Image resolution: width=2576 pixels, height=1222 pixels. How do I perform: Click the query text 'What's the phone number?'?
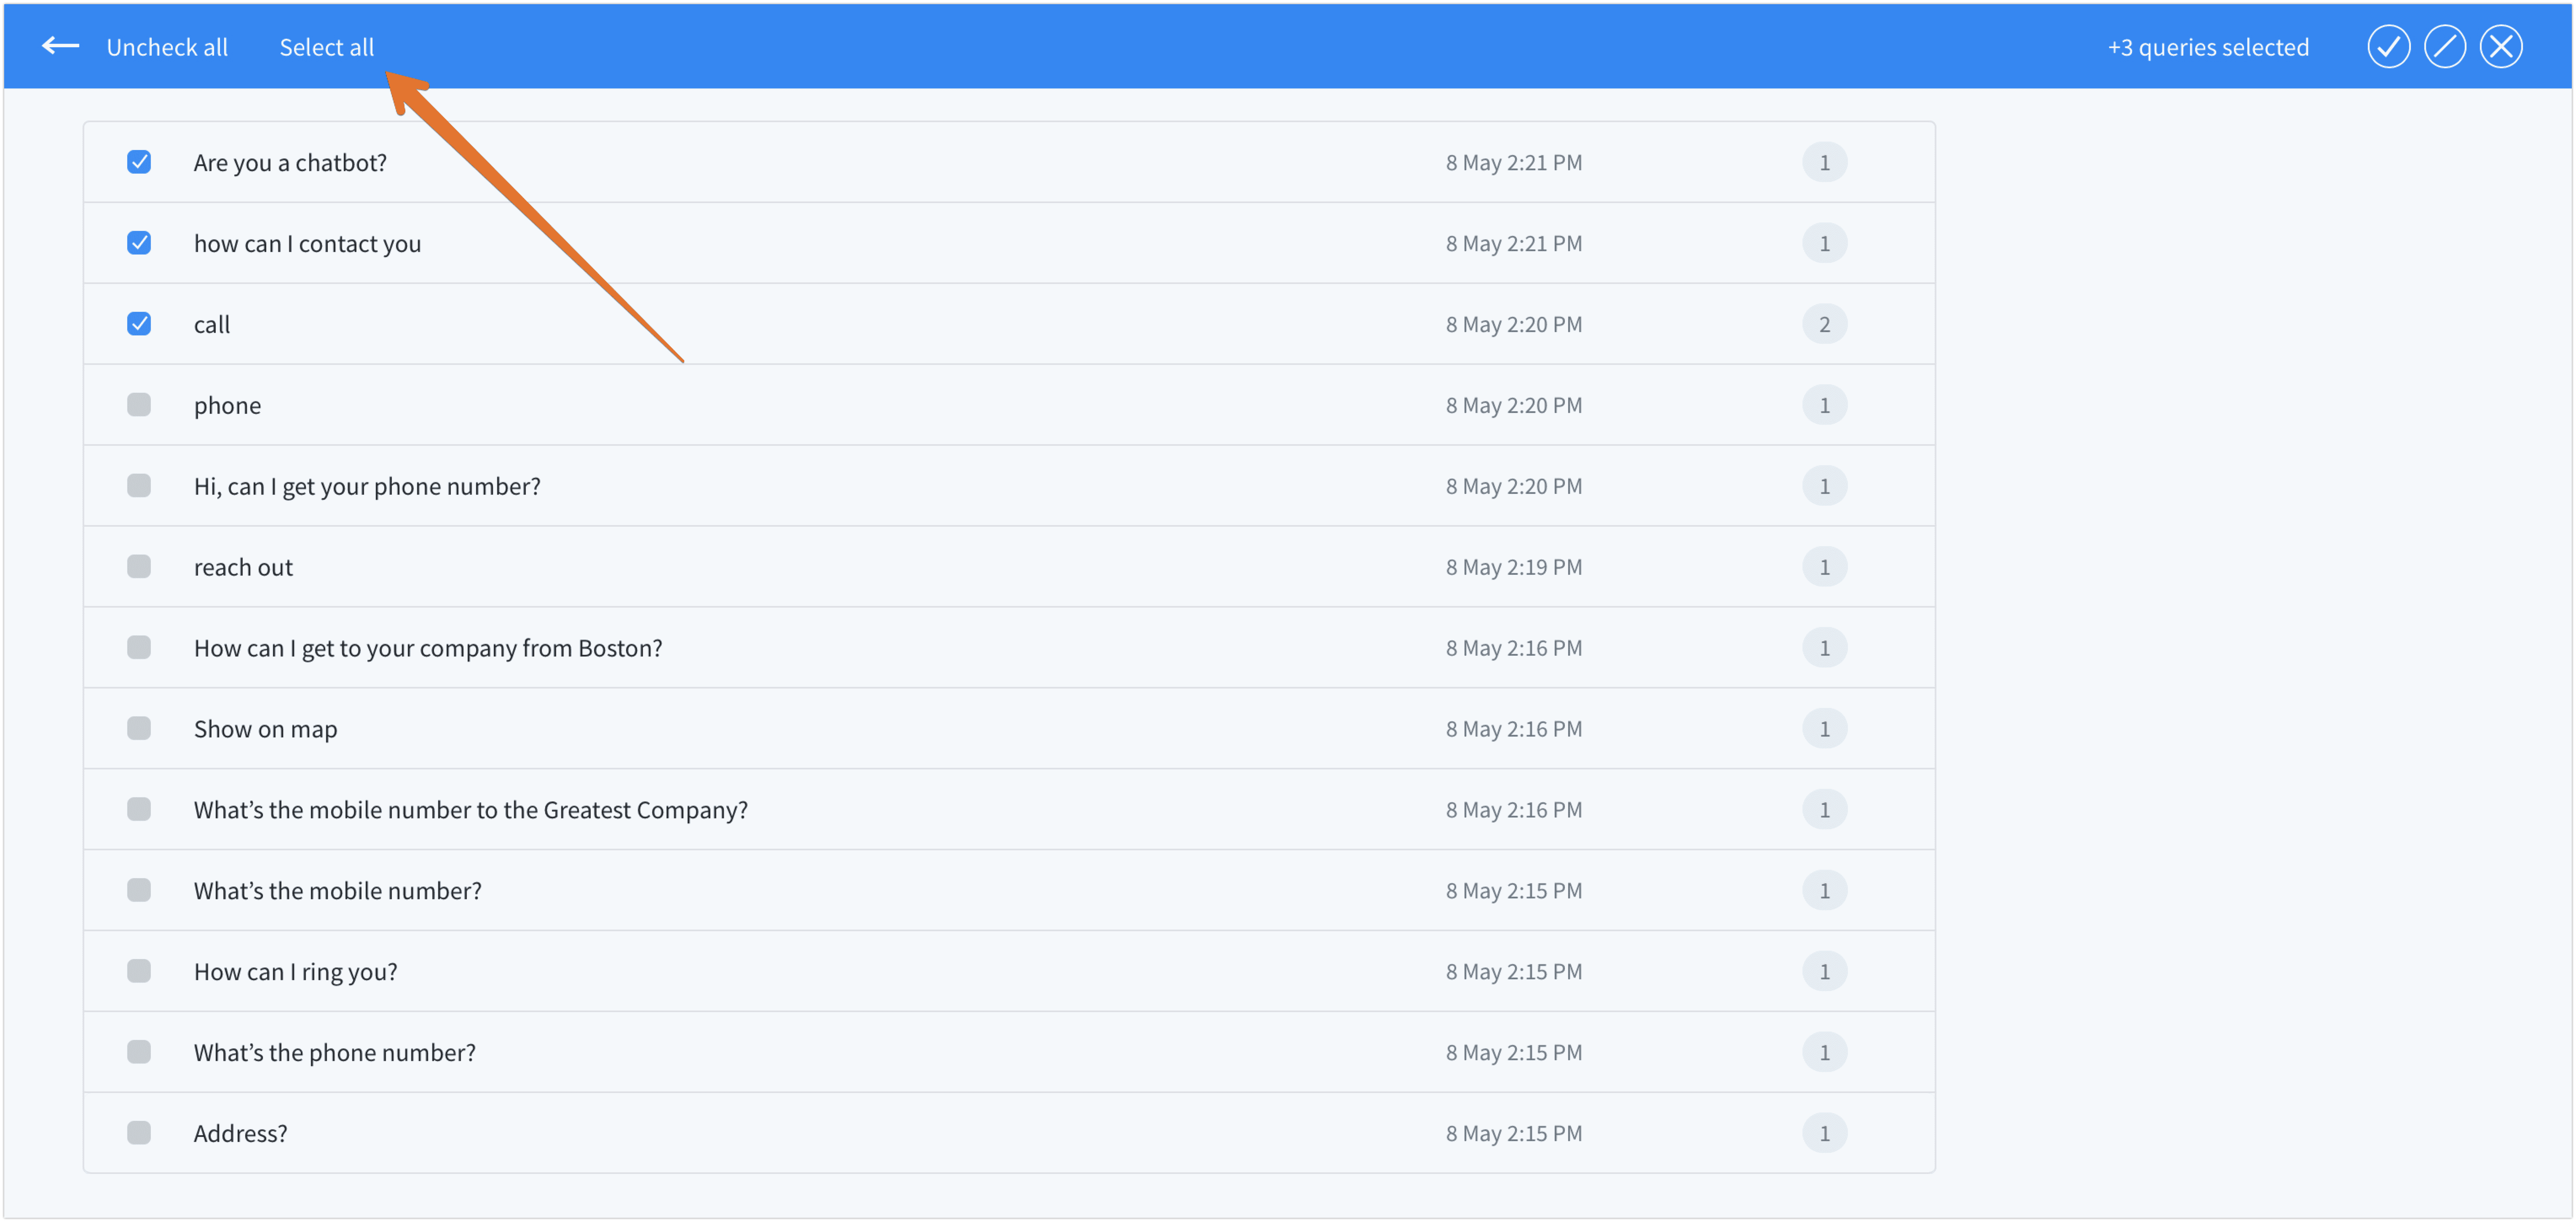click(334, 1054)
